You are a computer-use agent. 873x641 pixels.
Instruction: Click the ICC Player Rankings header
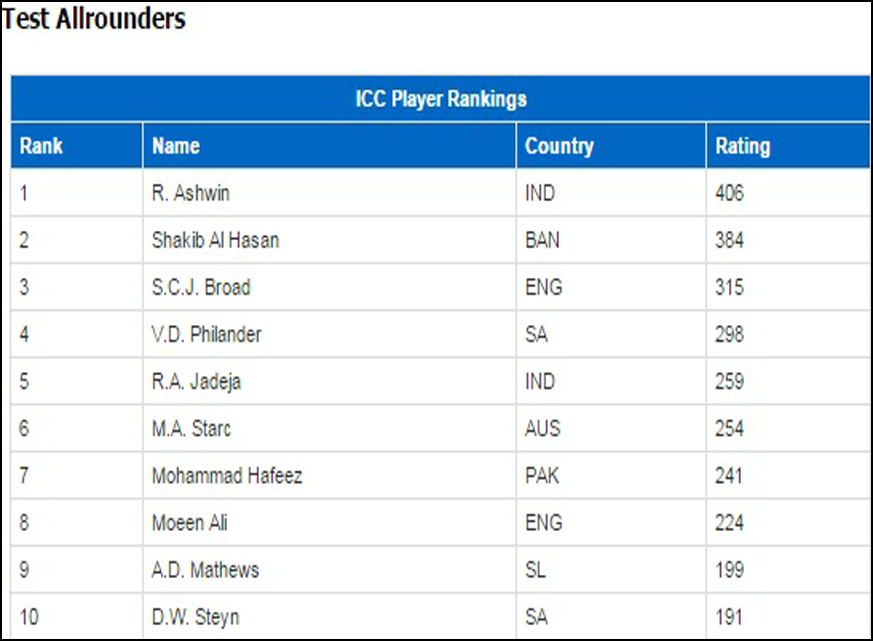click(x=441, y=99)
